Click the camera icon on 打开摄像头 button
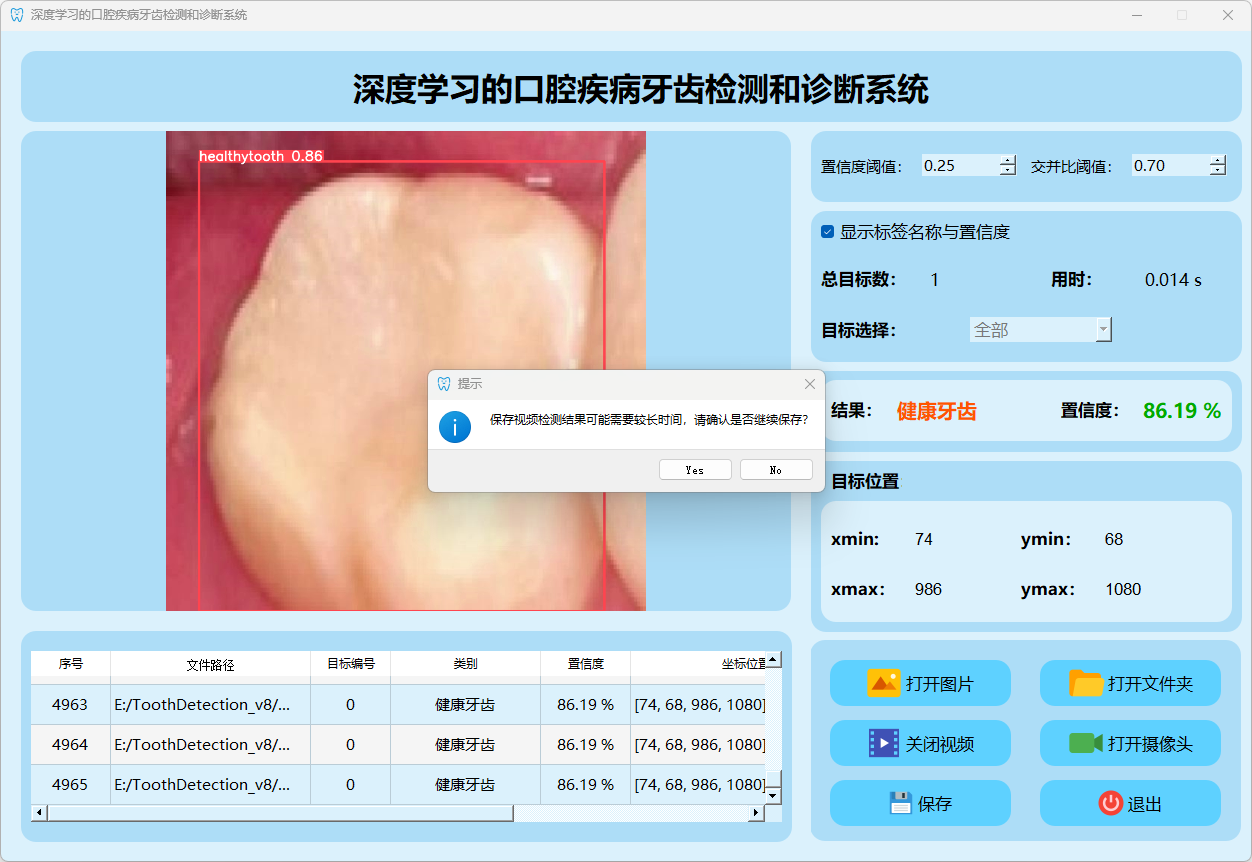The width and height of the screenshot is (1252, 862). 1085,743
